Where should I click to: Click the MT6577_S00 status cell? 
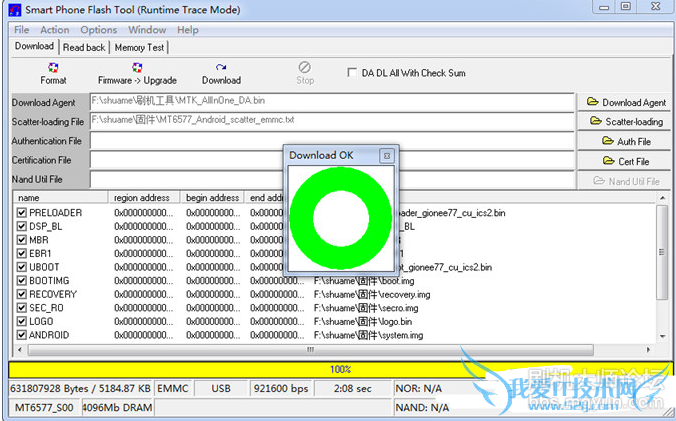[44, 407]
